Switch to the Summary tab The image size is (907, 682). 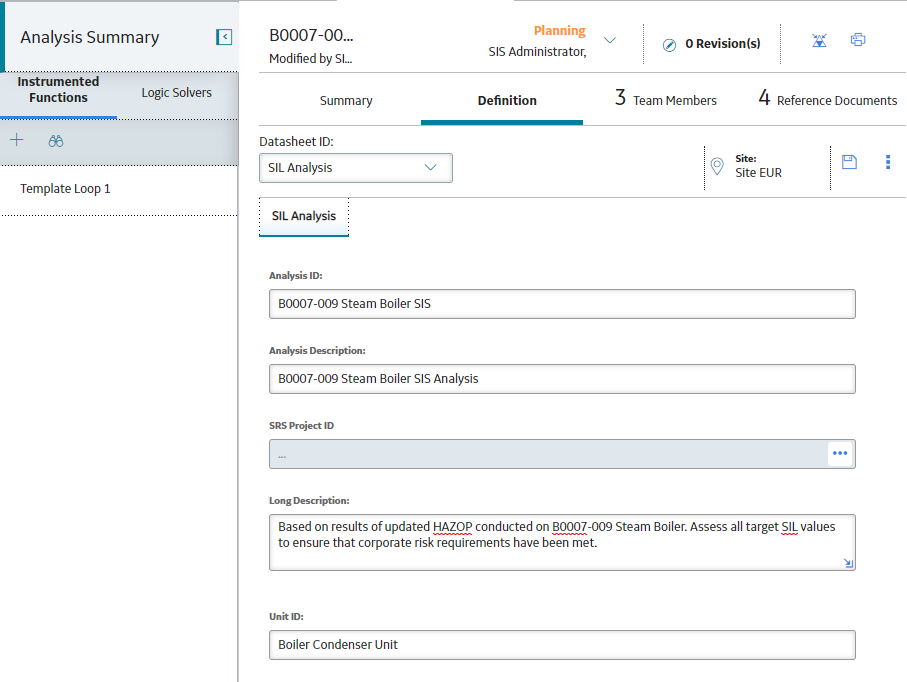tap(346, 101)
